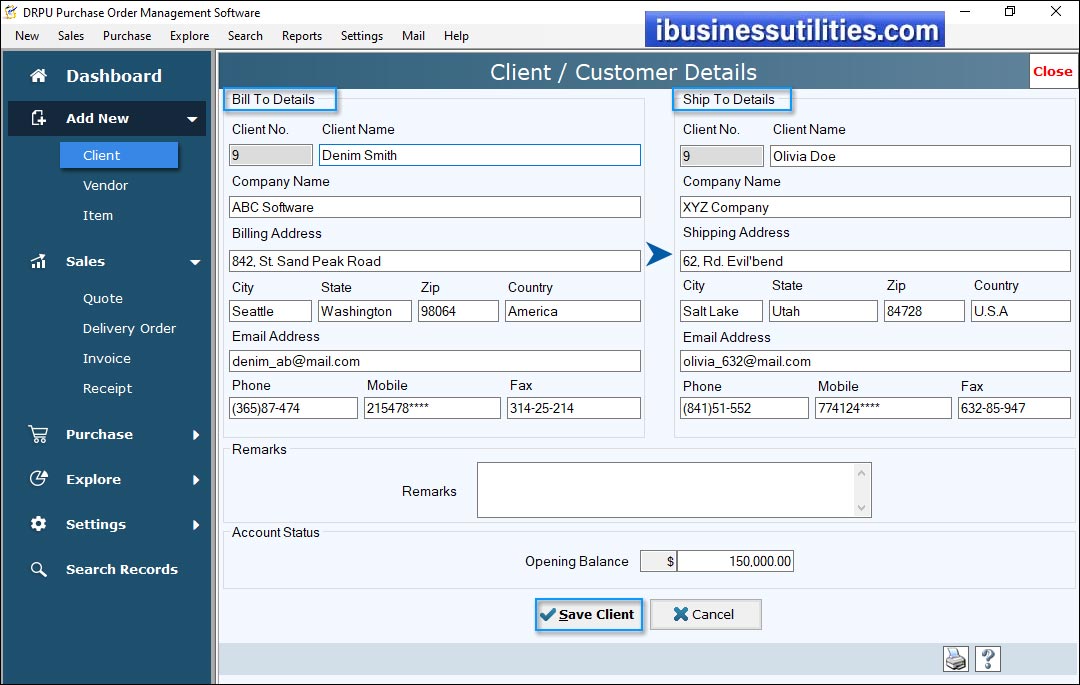Open the Mail menu in menu bar
The image size is (1080, 685).
(413, 36)
